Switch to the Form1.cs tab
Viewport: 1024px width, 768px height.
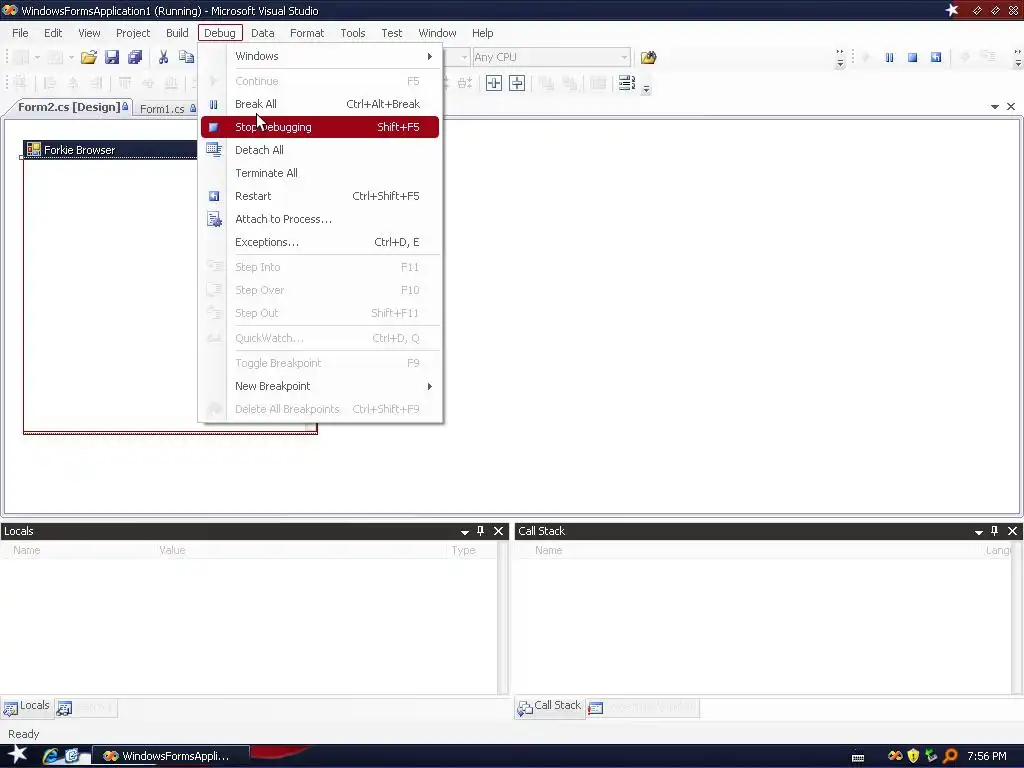pos(167,108)
